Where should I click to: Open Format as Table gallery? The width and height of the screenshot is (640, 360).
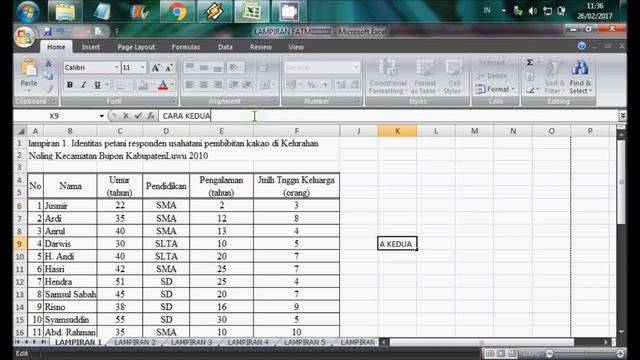point(425,77)
